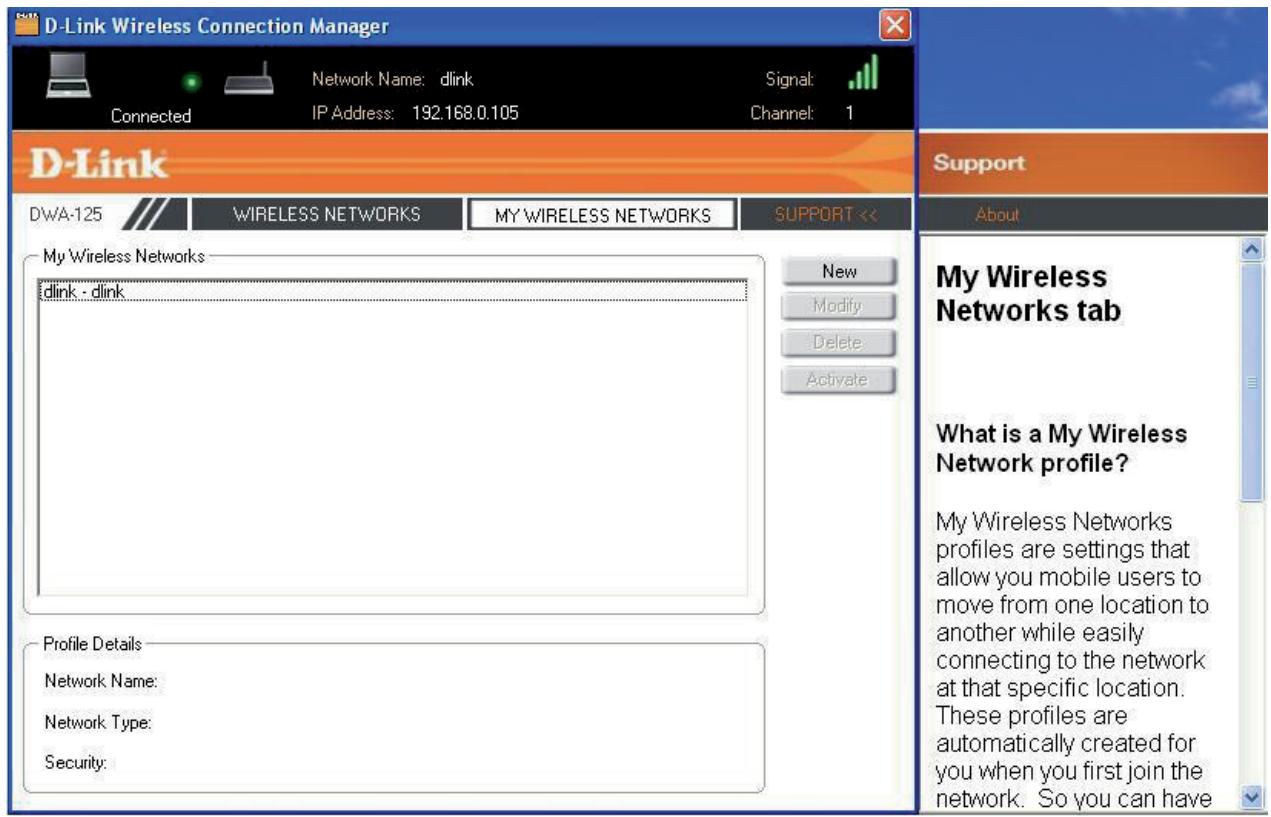1271x817 pixels.
Task: Close the Wireless Connection Manager window
Action: coord(895,25)
